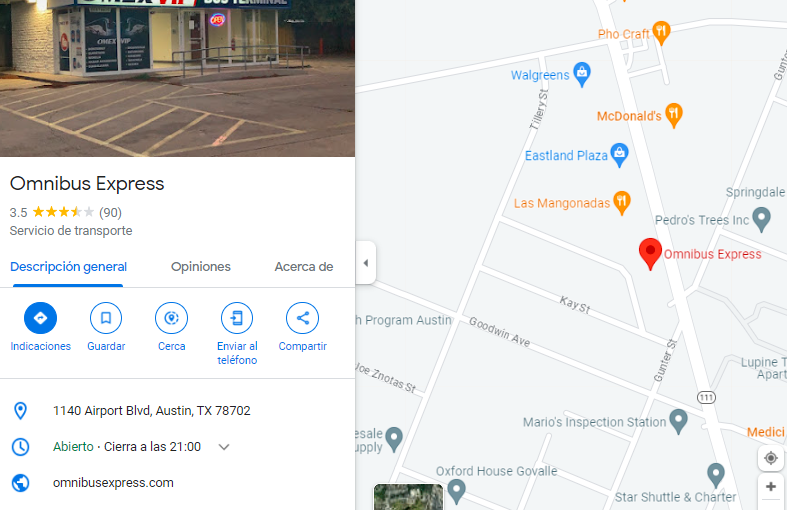The height and width of the screenshot is (510, 787).
Task: Search nearby with the Cerca icon
Action: tap(172, 318)
